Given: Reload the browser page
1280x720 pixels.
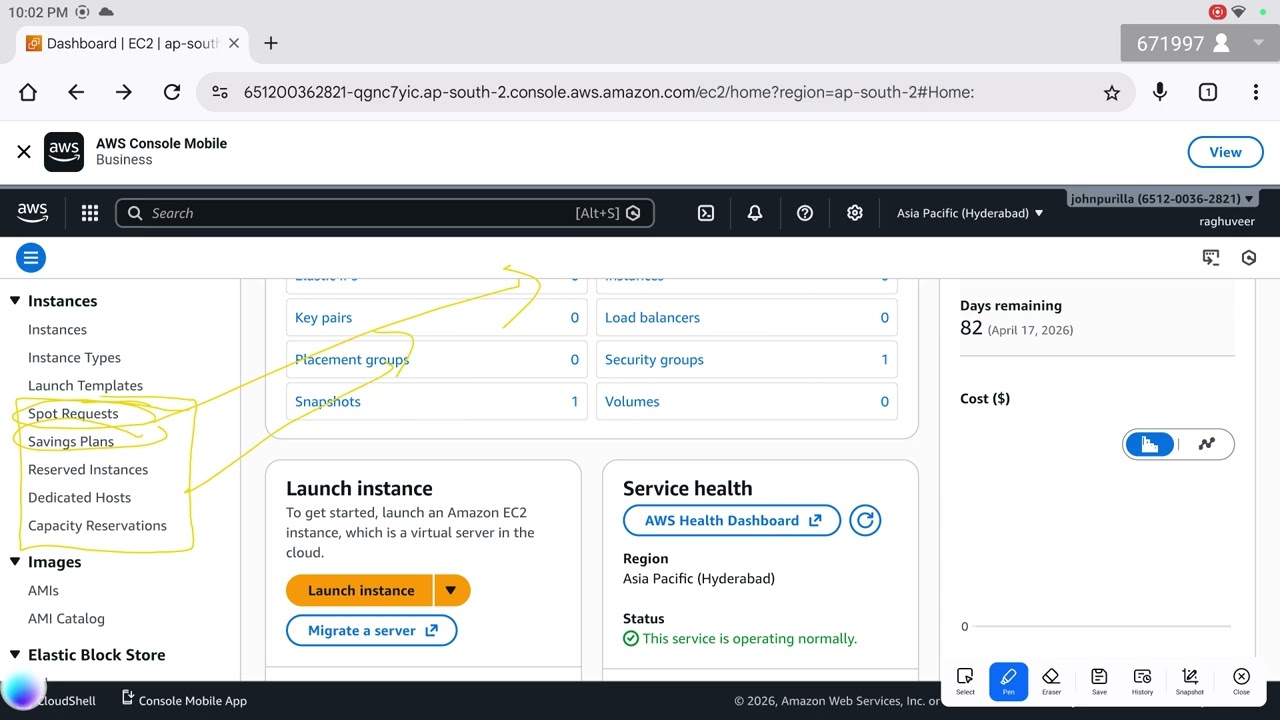Looking at the screenshot, I should click(x=172, y=92).
